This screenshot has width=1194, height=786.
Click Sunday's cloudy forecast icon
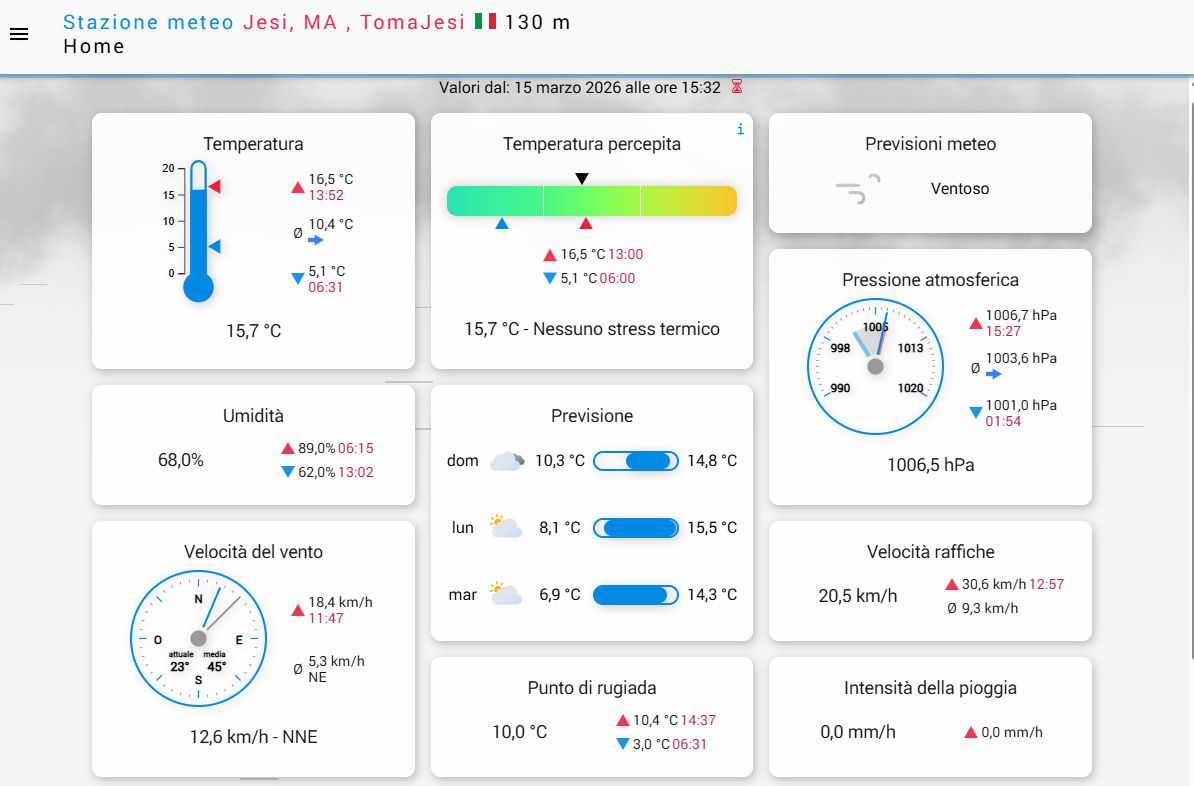506,461
